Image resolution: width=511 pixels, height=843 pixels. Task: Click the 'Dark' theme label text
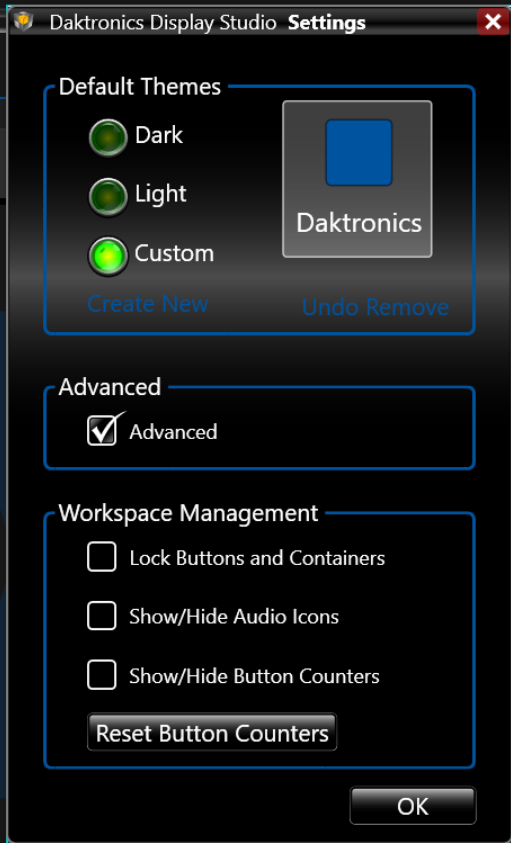159,135
